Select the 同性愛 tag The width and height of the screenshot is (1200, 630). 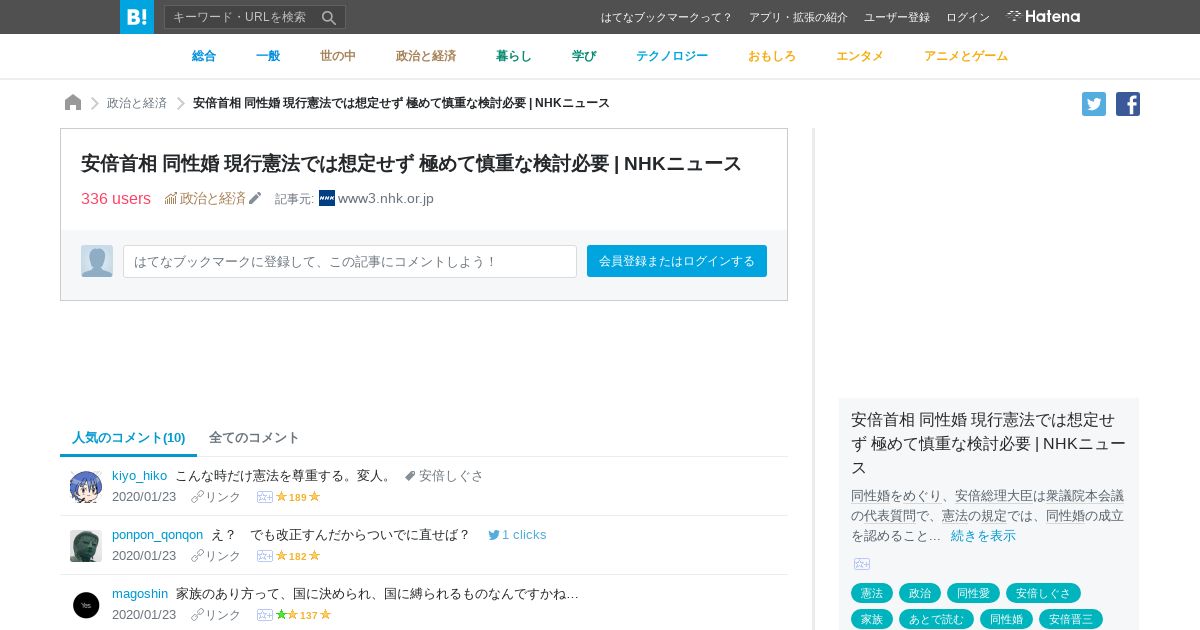coord(973,593)
